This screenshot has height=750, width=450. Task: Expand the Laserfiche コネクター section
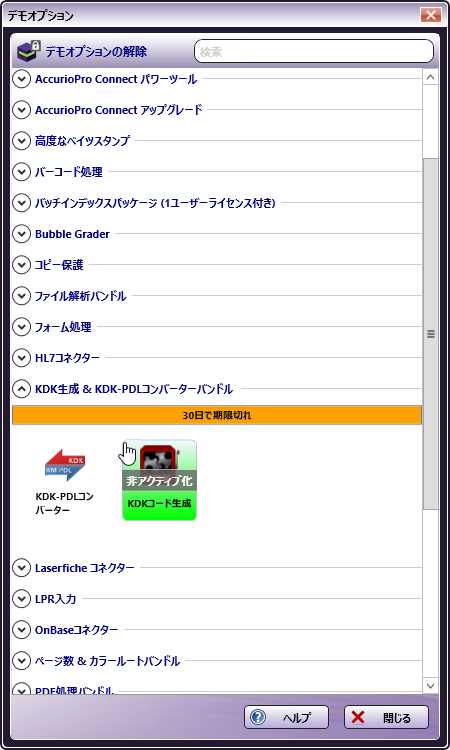pos(22,568)
